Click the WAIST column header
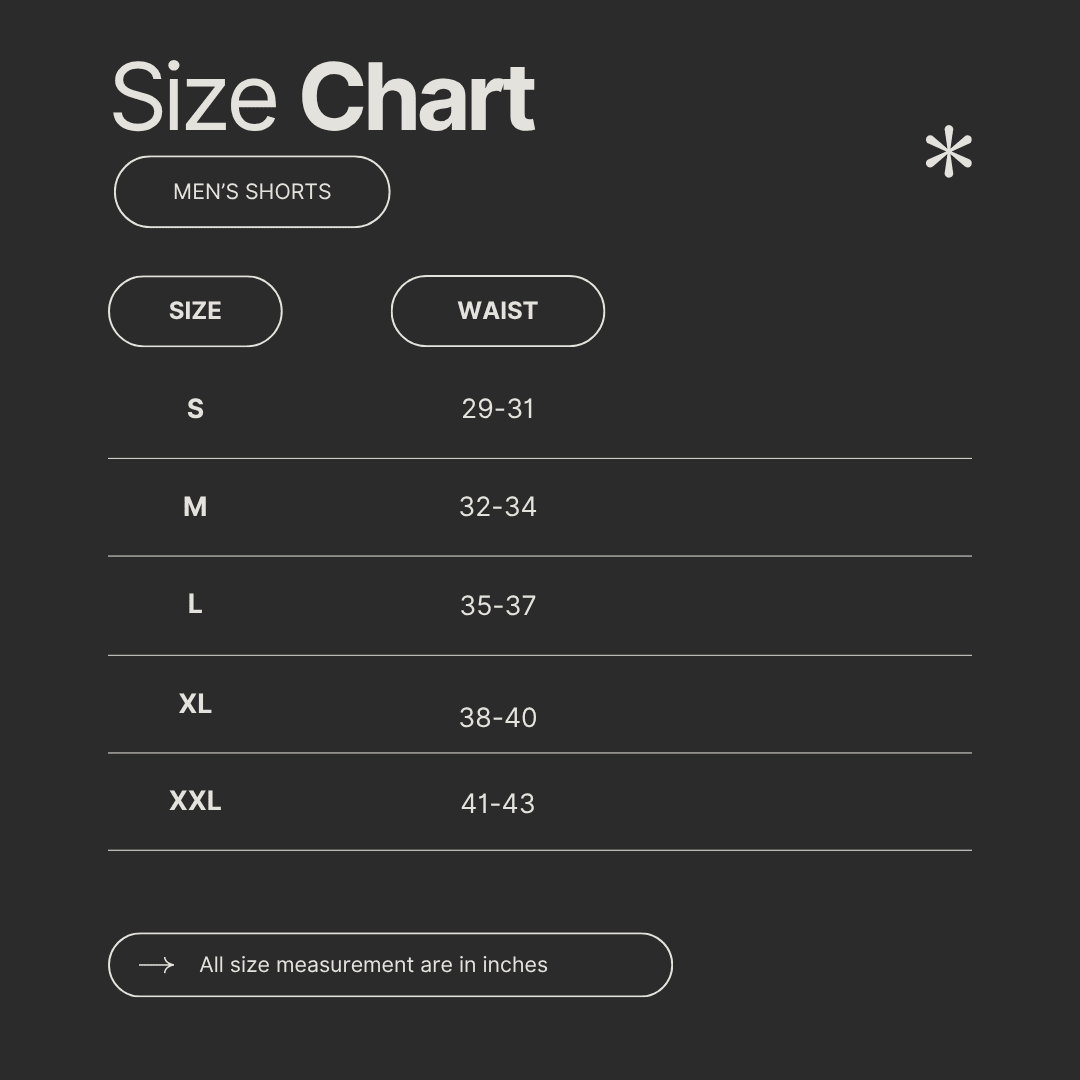1080x1080 pixels. click(497, 311)
